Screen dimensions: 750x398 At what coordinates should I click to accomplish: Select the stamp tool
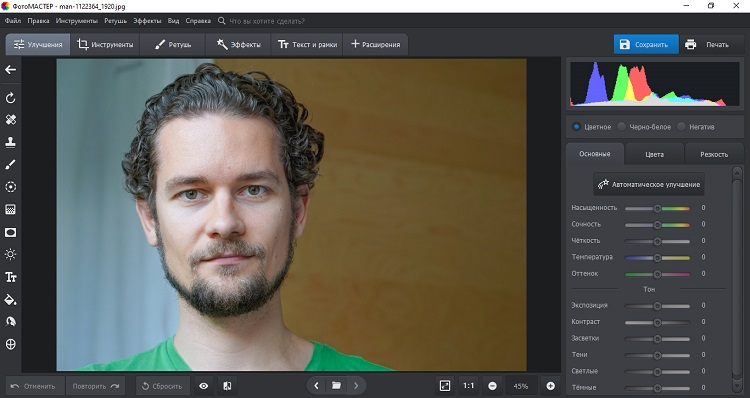11,142
